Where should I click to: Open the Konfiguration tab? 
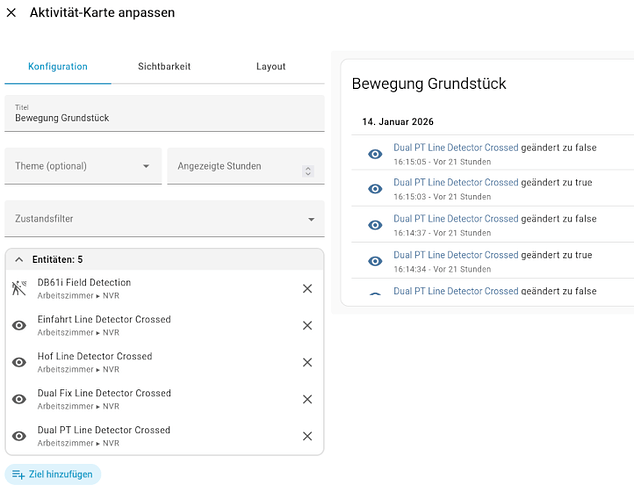tap(58, 66)
